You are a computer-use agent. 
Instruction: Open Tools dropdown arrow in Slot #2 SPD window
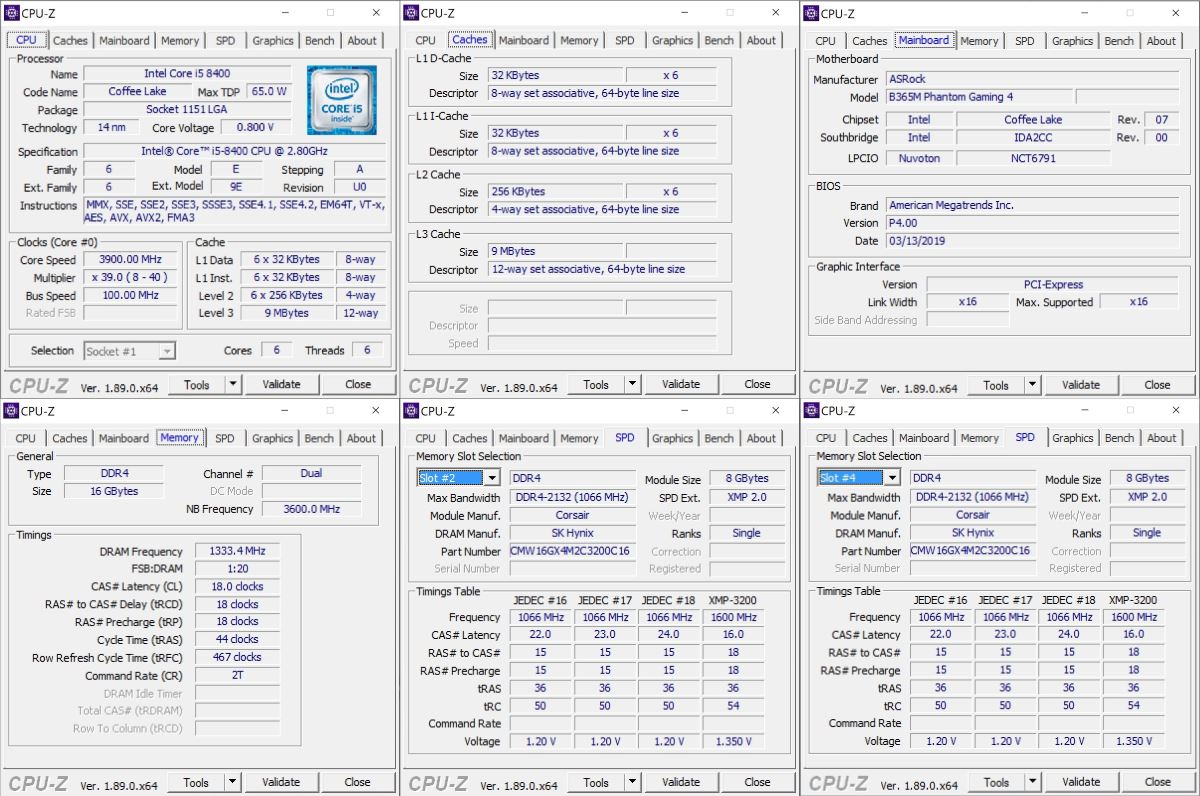pyautogui.click(x=632, y=782)
